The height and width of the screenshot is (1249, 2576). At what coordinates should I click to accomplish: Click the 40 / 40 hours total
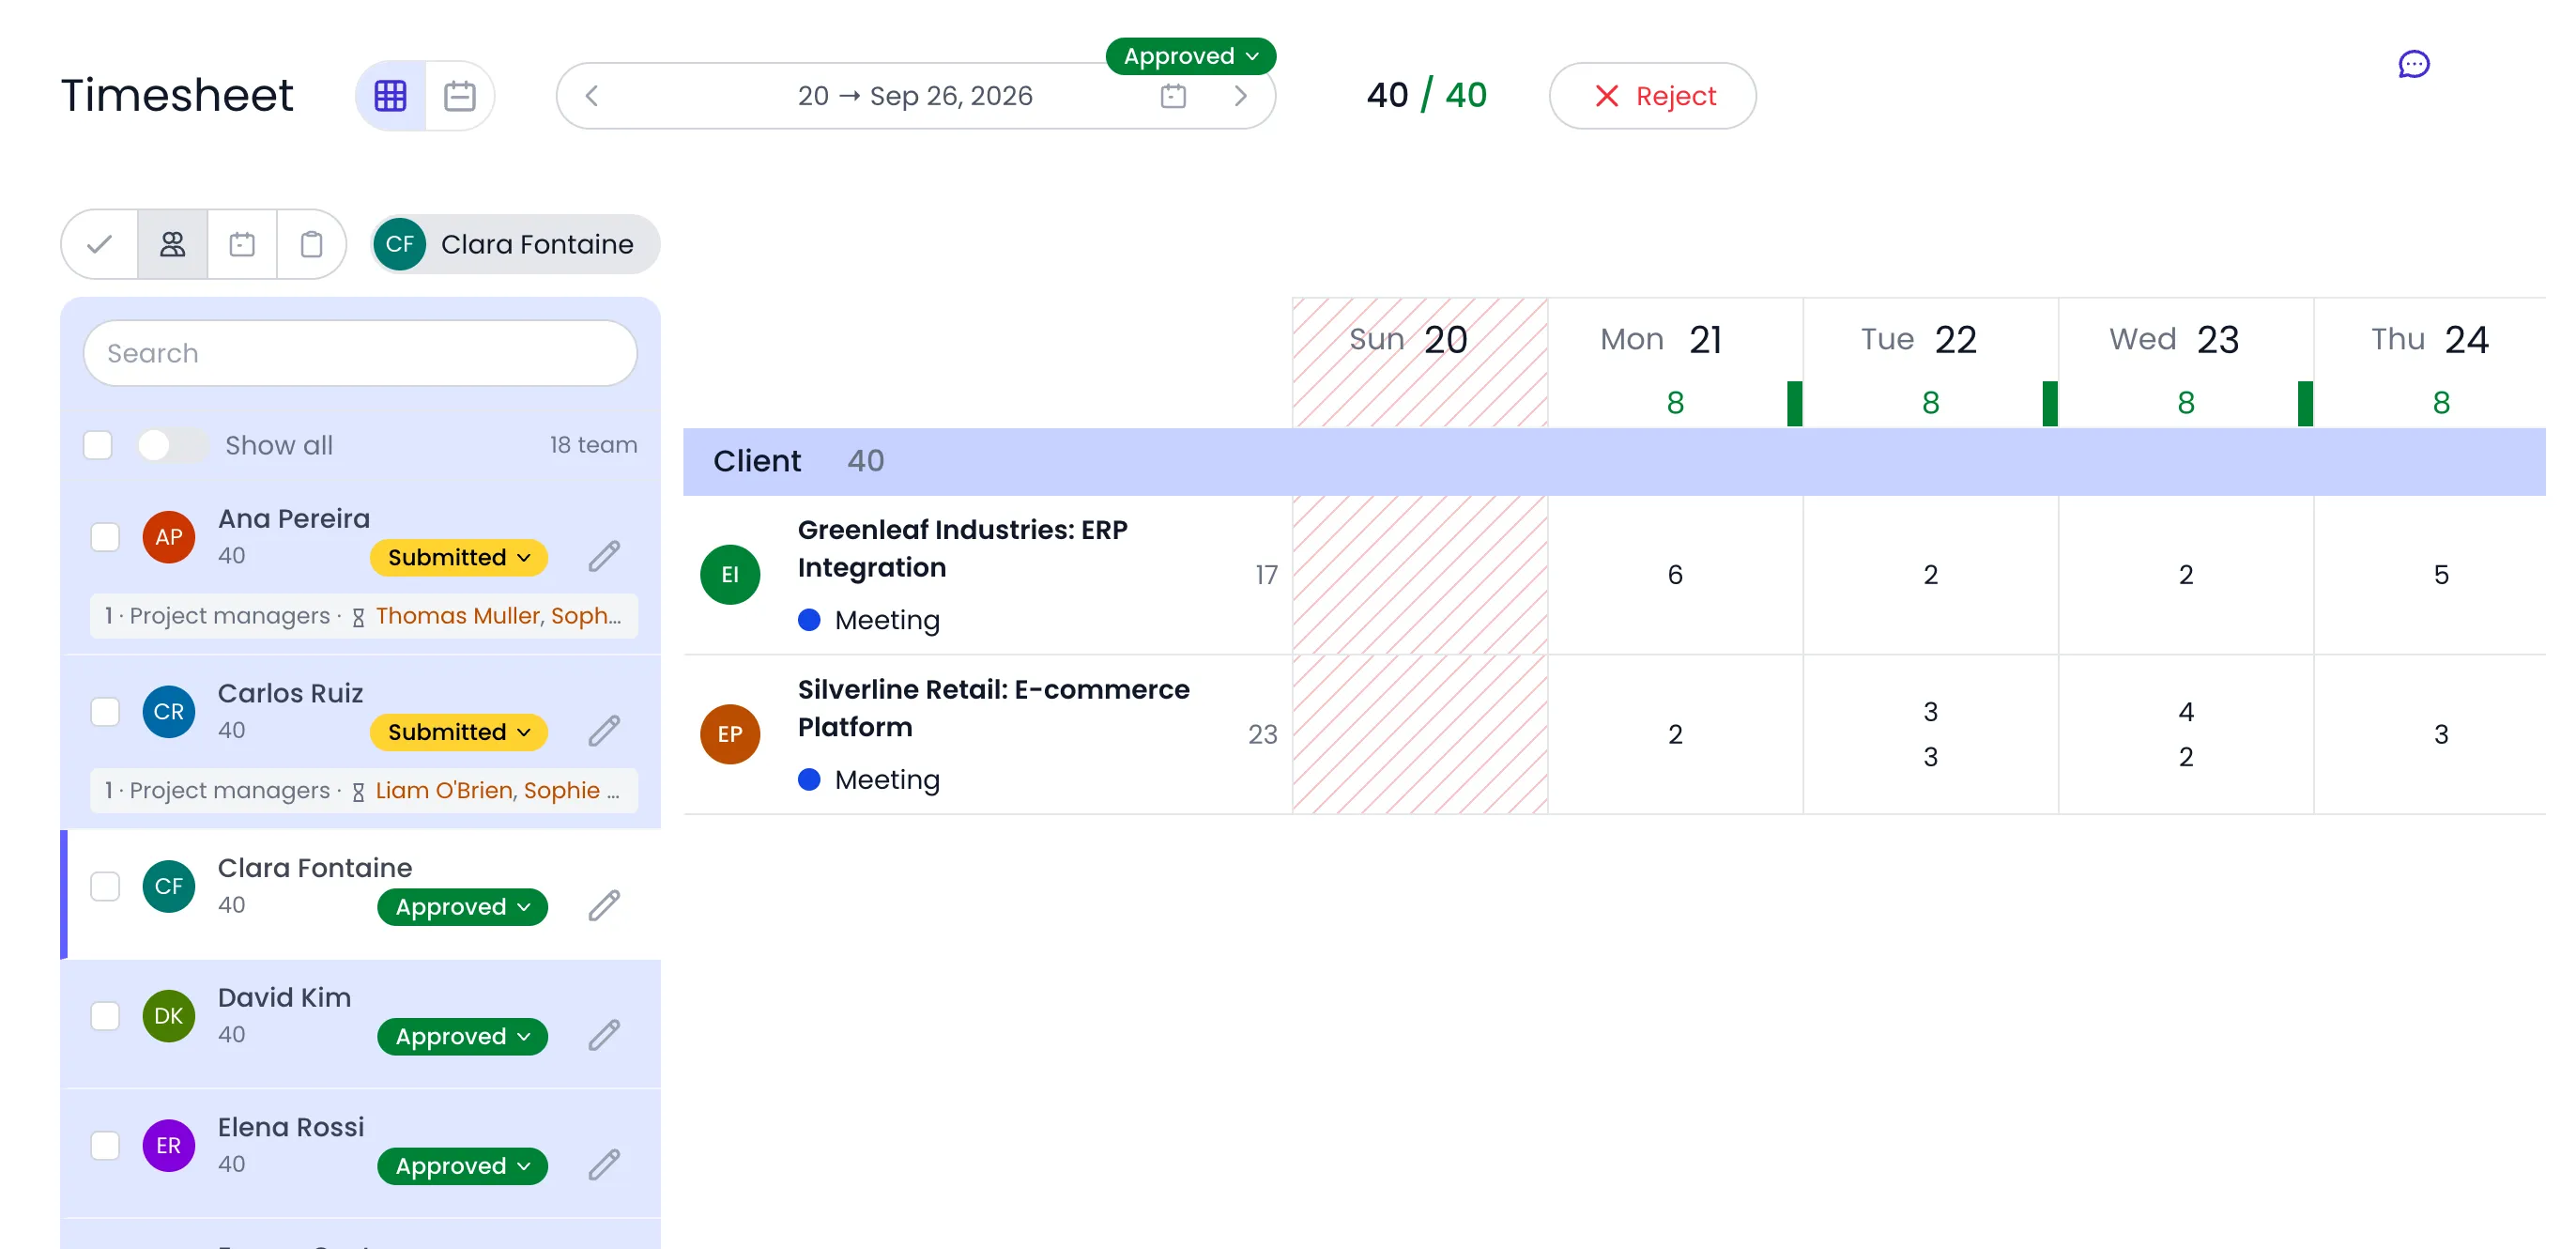[1427, 96]
